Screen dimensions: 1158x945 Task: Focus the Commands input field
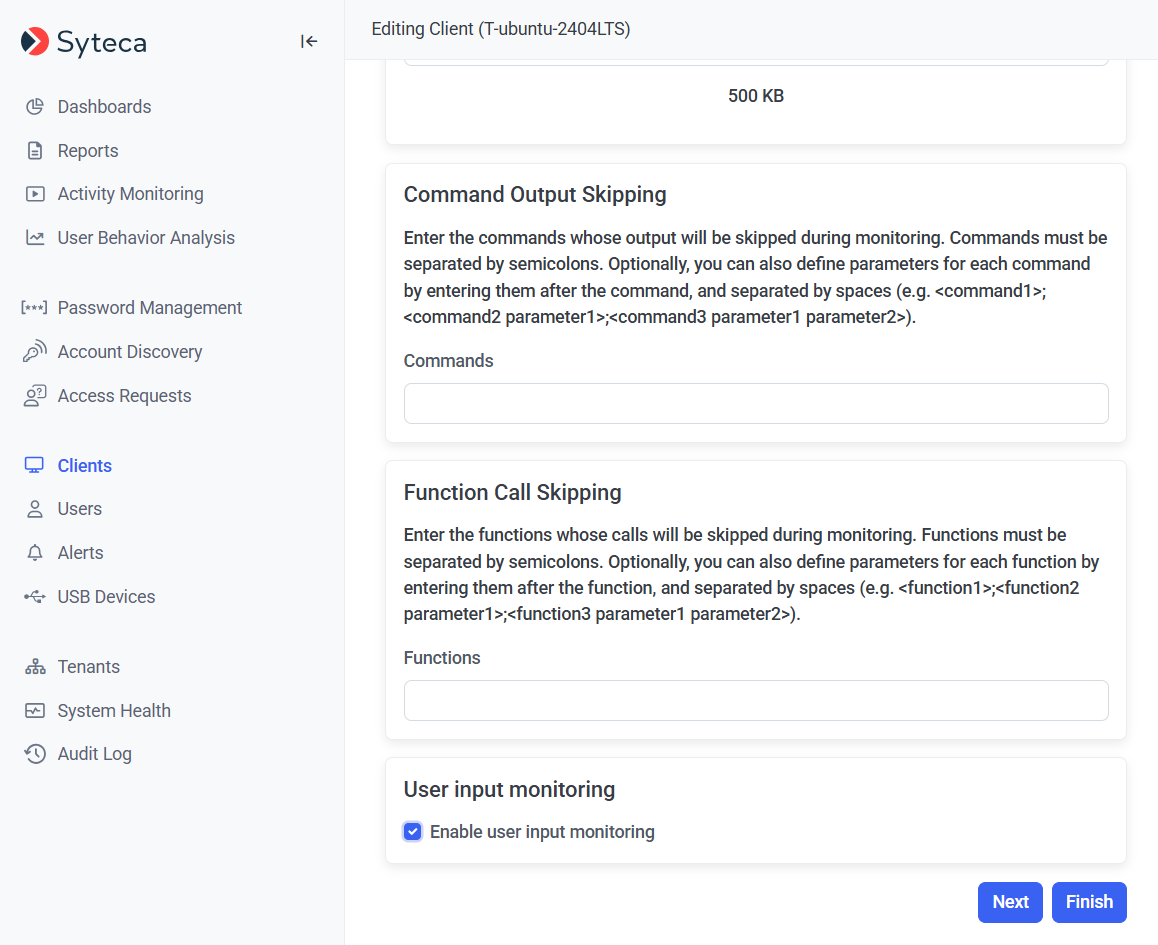click(756, 403)
